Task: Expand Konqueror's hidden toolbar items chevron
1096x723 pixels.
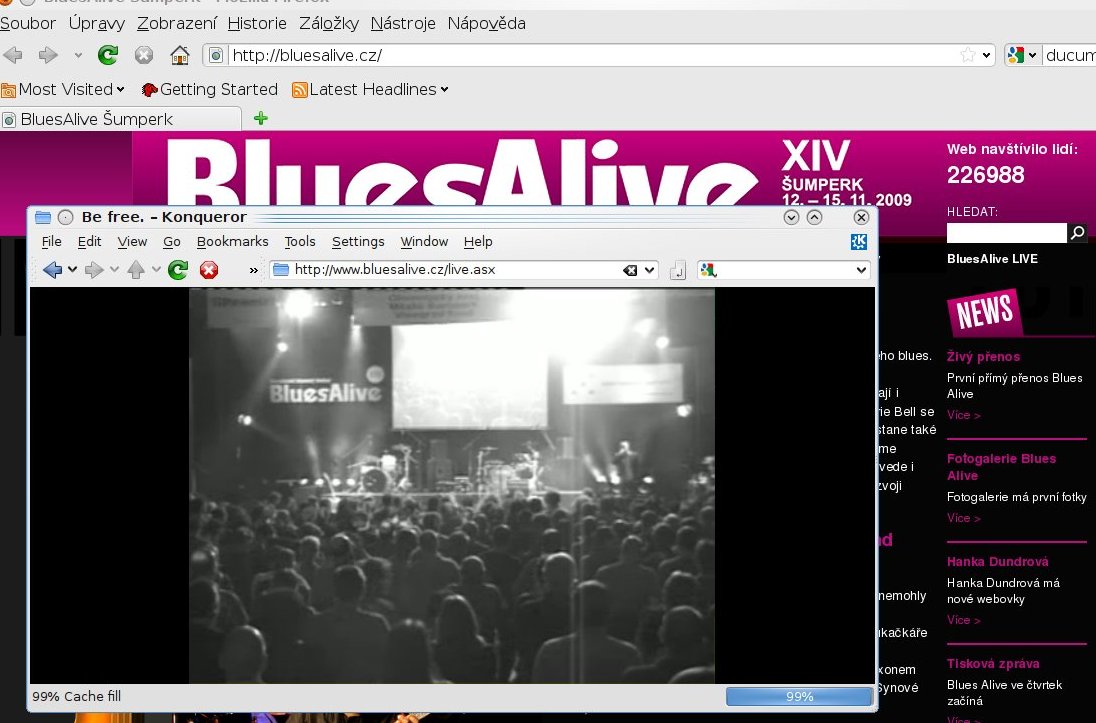Action: (253, 270)
